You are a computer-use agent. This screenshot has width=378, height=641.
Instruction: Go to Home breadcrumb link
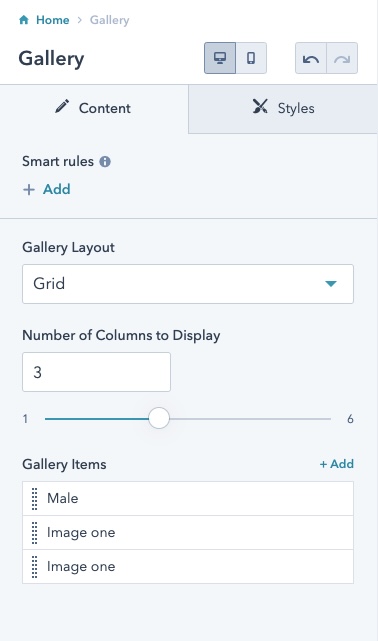click(52, 20)
